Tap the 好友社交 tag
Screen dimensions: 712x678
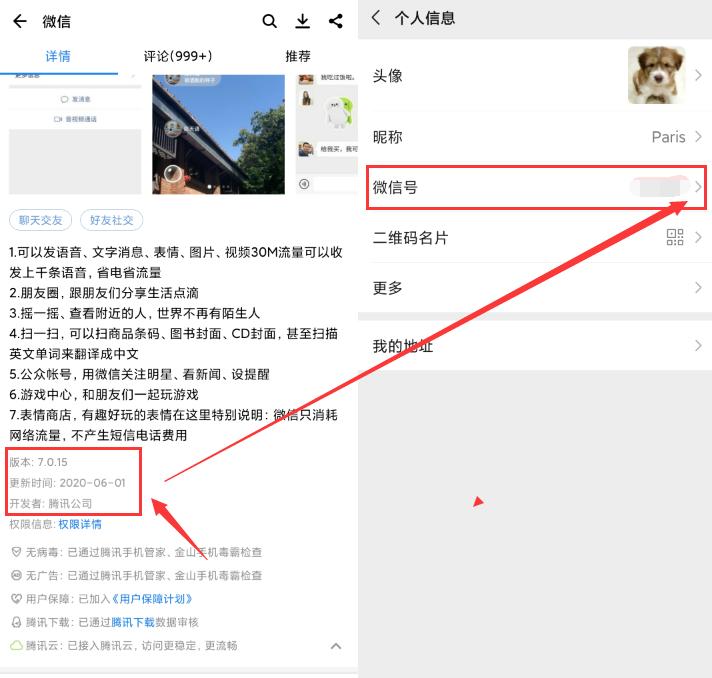pos(112,220)
